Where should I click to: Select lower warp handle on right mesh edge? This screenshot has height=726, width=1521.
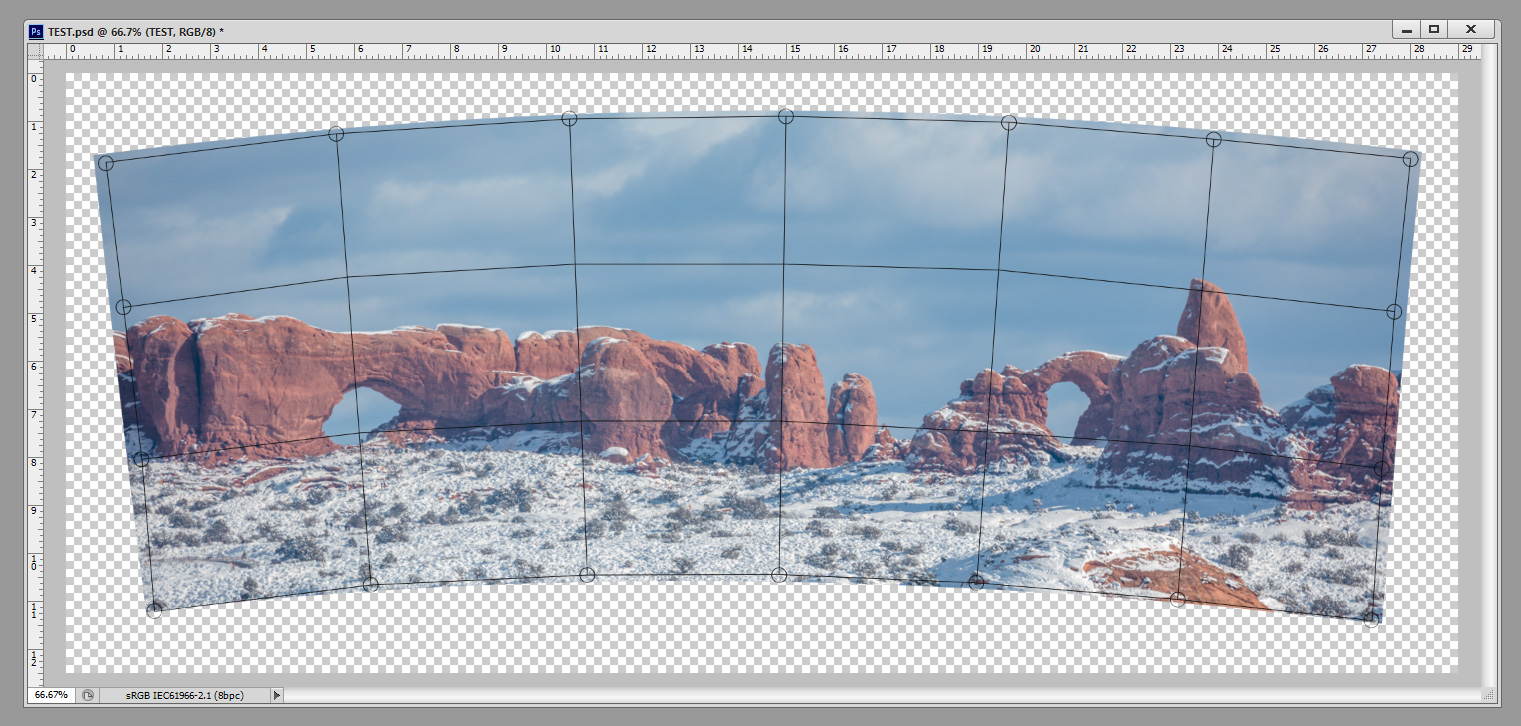coord(1381,468)
